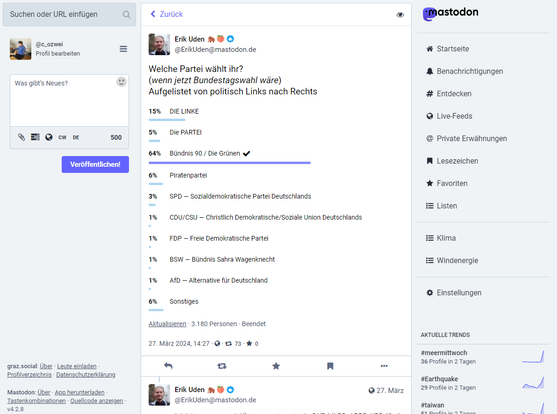Go back with the Zurück link
This screenshot has width=557, height=414.
click(167, 14)
